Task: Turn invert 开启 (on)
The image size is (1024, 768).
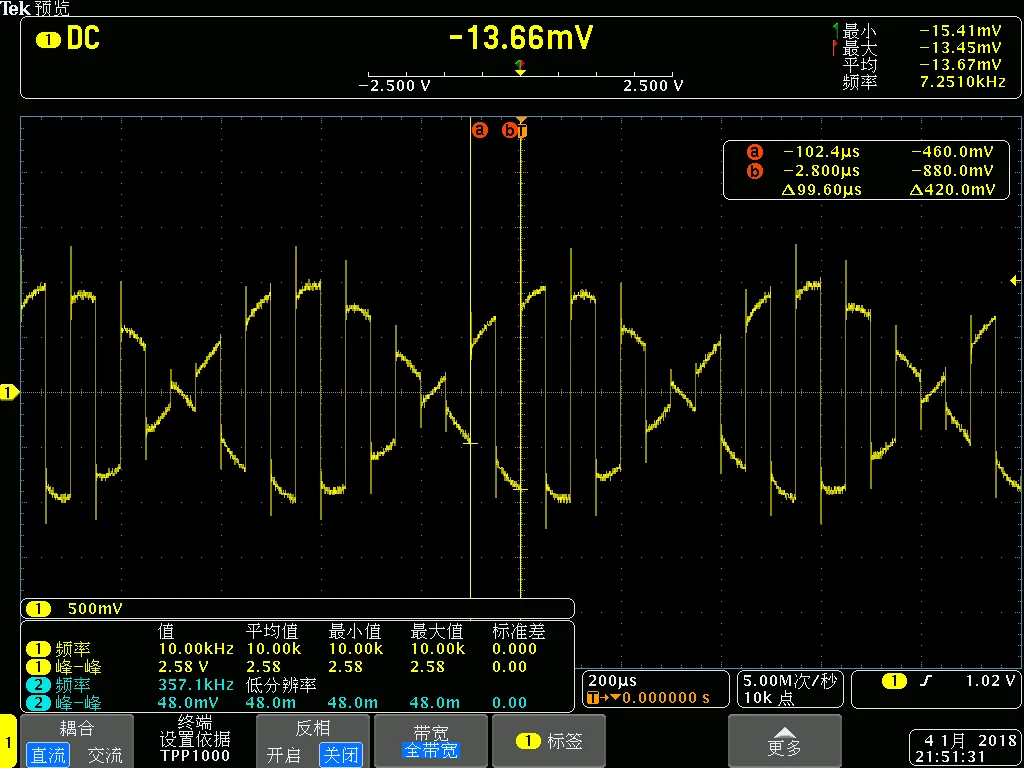Action: pyautogui.click(x=283, y=755)
